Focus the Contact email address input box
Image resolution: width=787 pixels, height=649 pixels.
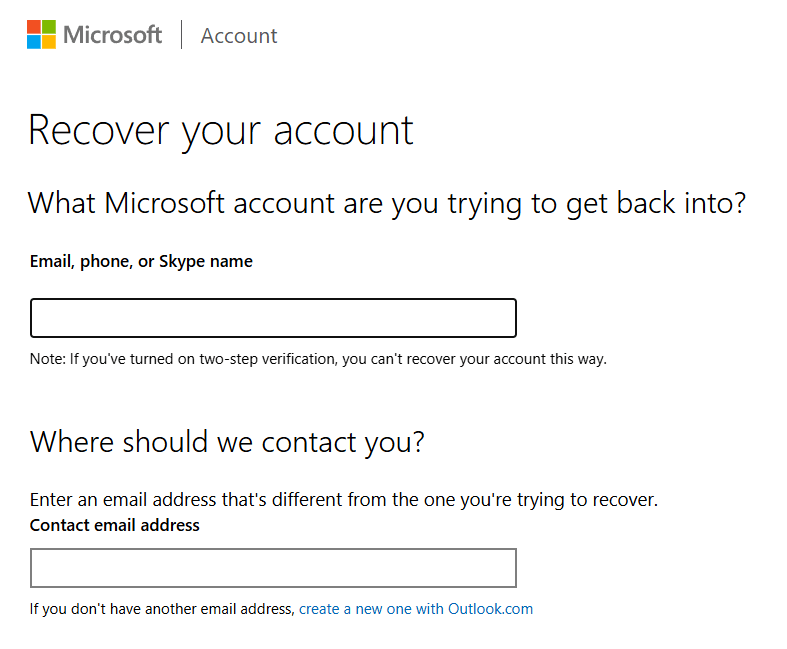(273, 568)
